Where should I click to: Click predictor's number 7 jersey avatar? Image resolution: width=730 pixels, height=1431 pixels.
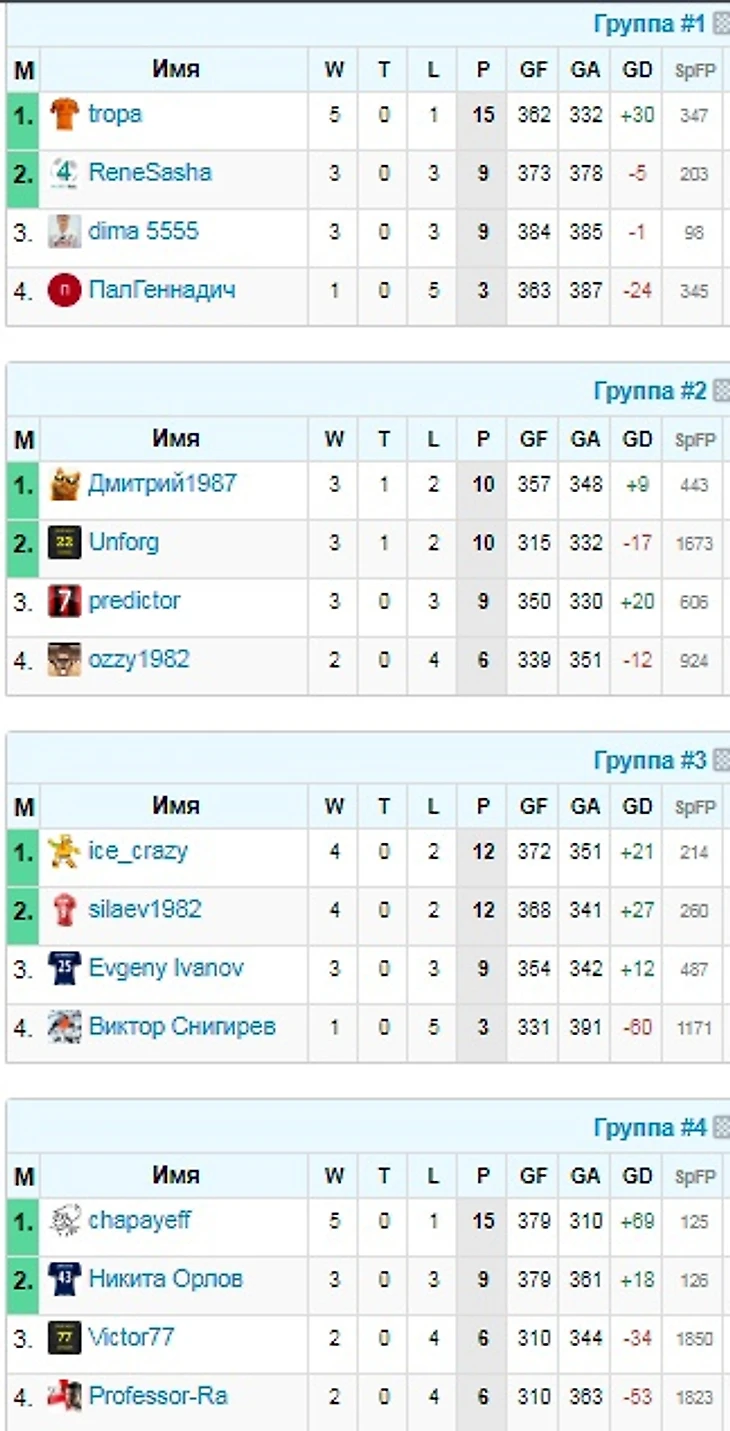[x=64, y=602]
